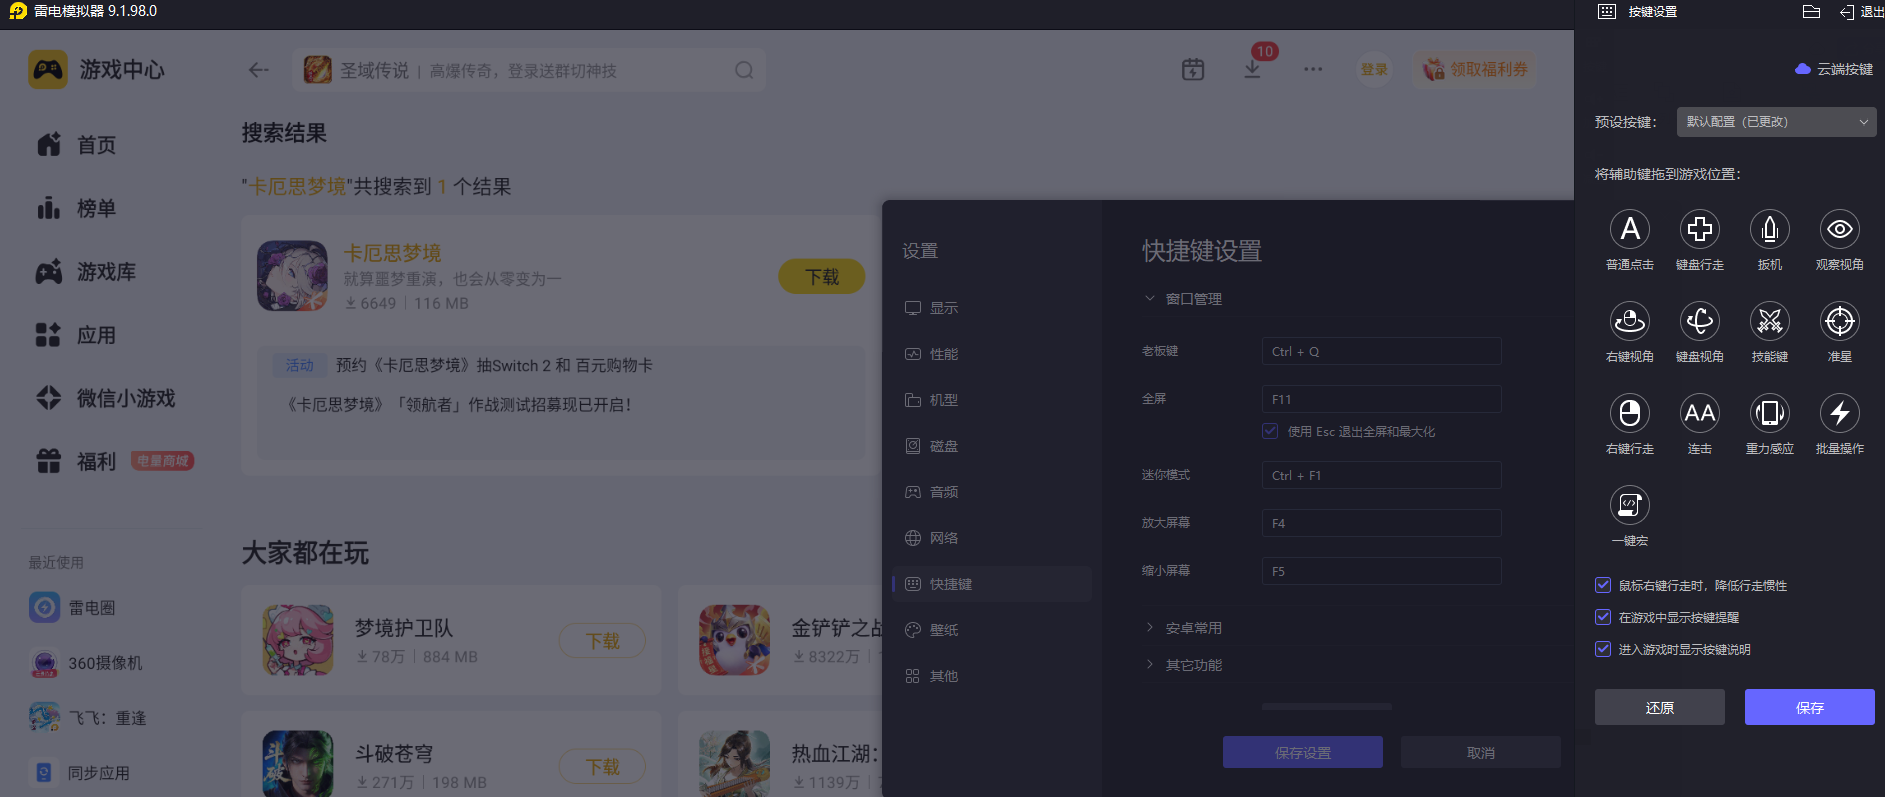The width and height of the screenshot is (1885, 797).
Task: Select the 键盘行走 D-pad tool
Action: pos(1700,230)
